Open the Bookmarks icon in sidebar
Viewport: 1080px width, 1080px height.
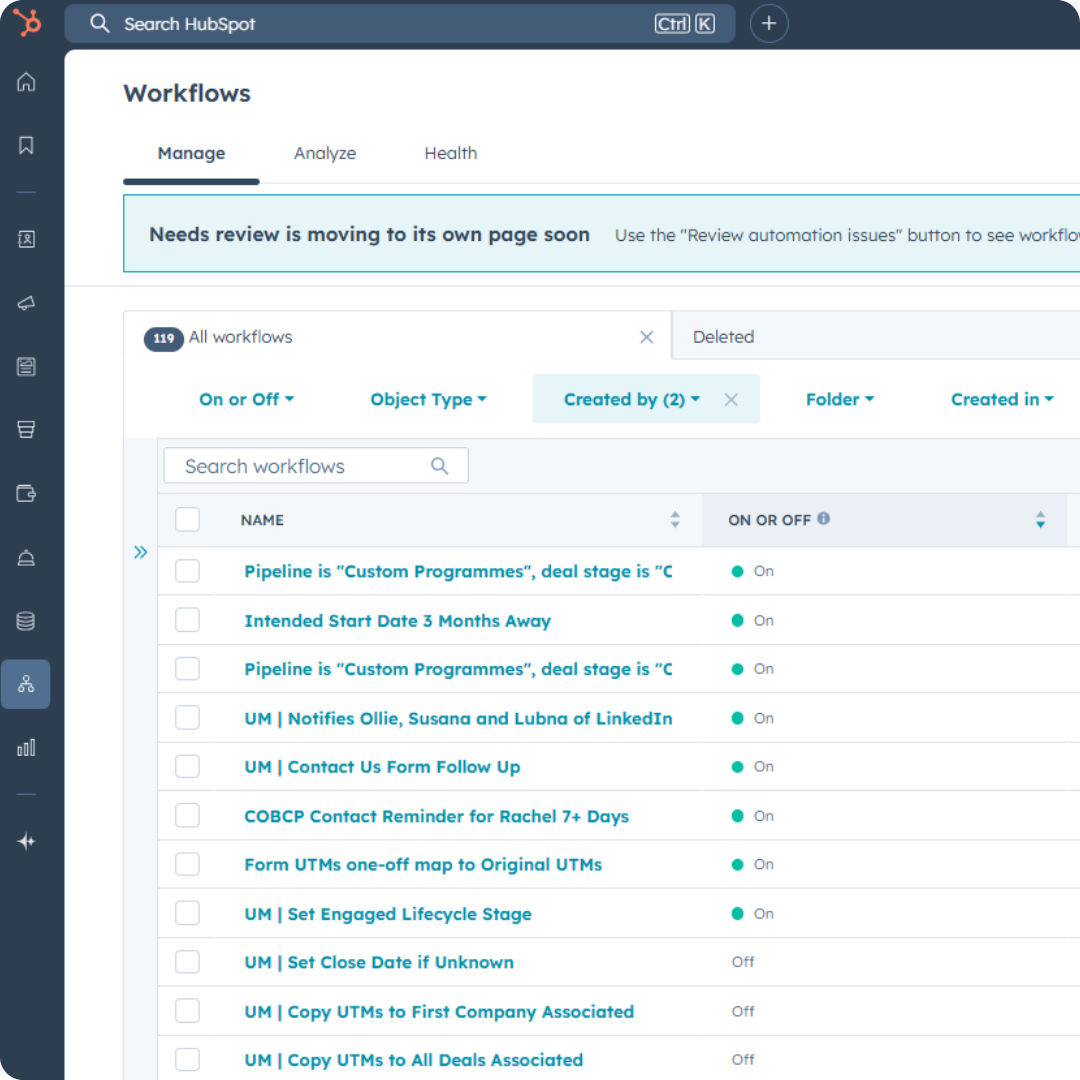[26, 145]
